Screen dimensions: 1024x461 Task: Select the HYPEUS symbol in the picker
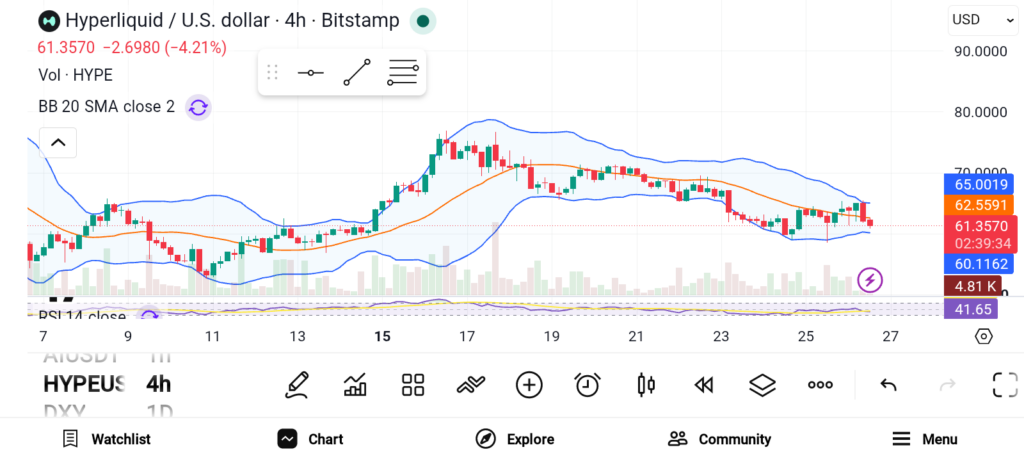(x=84, y=384)
